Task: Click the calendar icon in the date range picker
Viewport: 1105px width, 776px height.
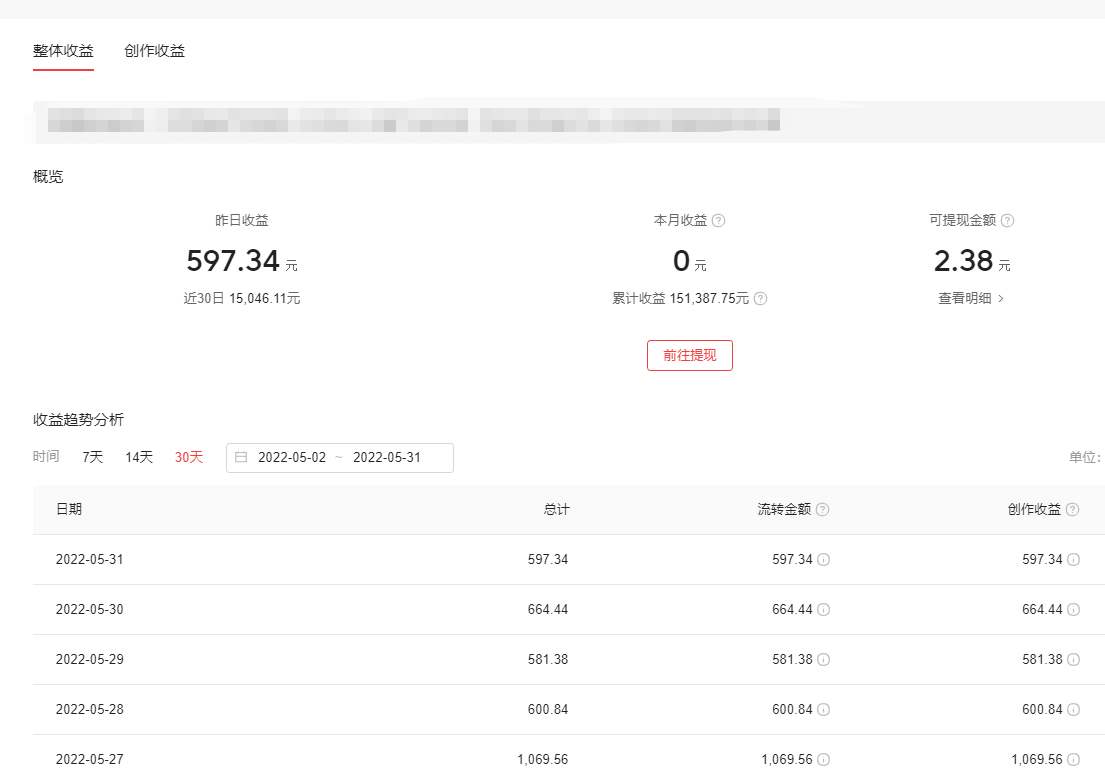Action: (241, 458)
